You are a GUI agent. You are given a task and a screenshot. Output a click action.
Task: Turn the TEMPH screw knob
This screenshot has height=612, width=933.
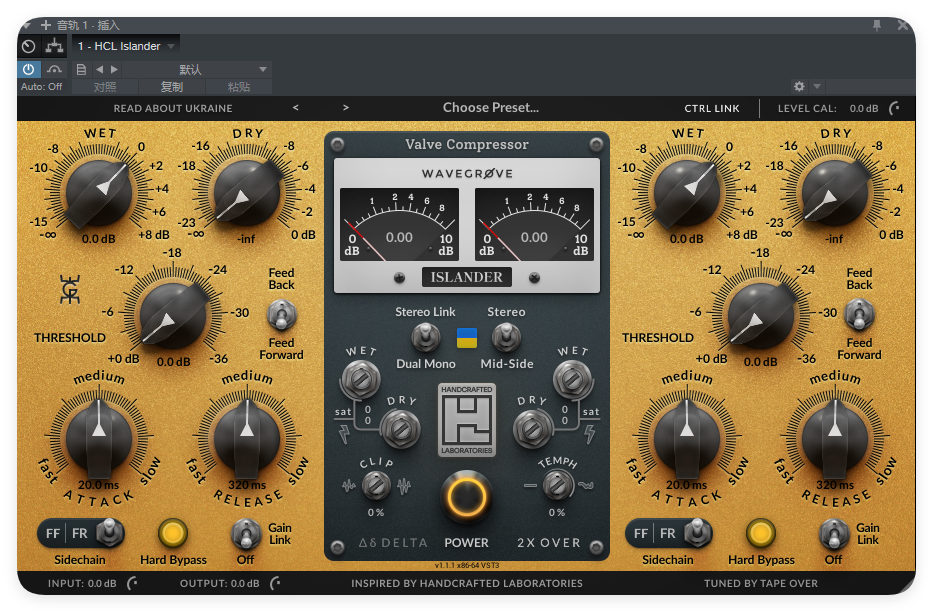click(x=558, y=485)
